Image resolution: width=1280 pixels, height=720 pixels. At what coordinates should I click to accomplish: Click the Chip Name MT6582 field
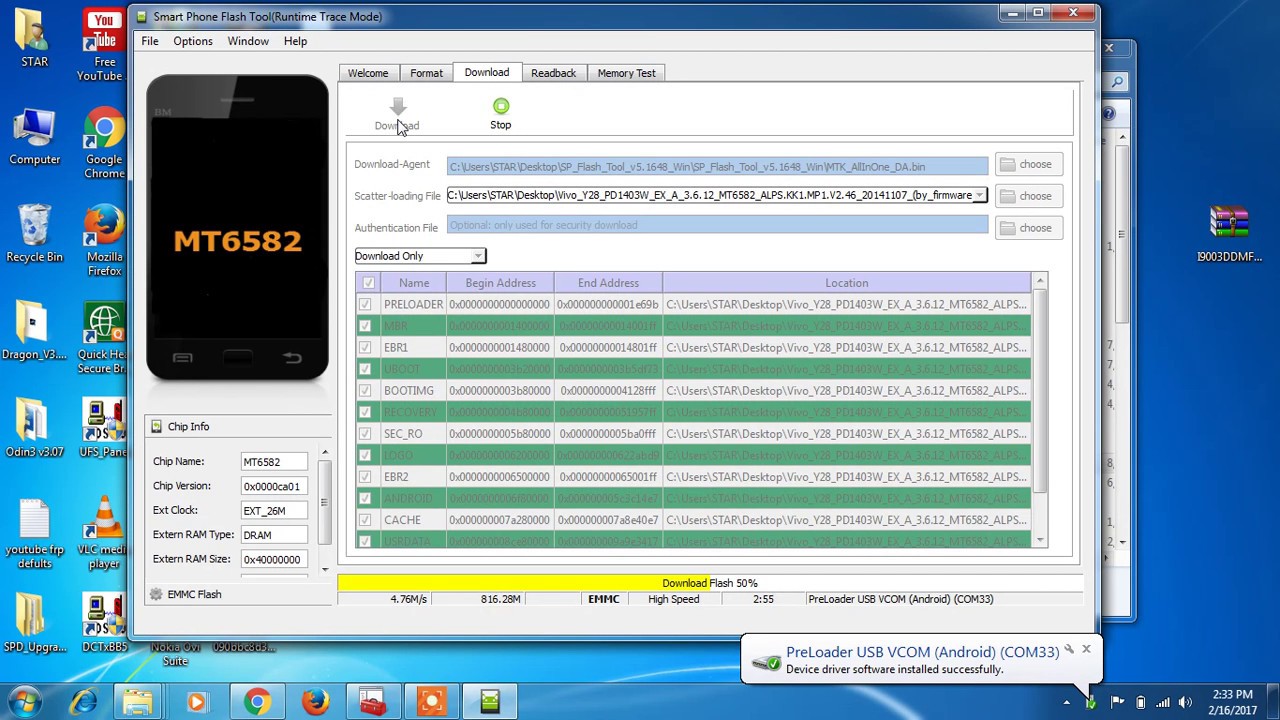click(x=274, y=462)
